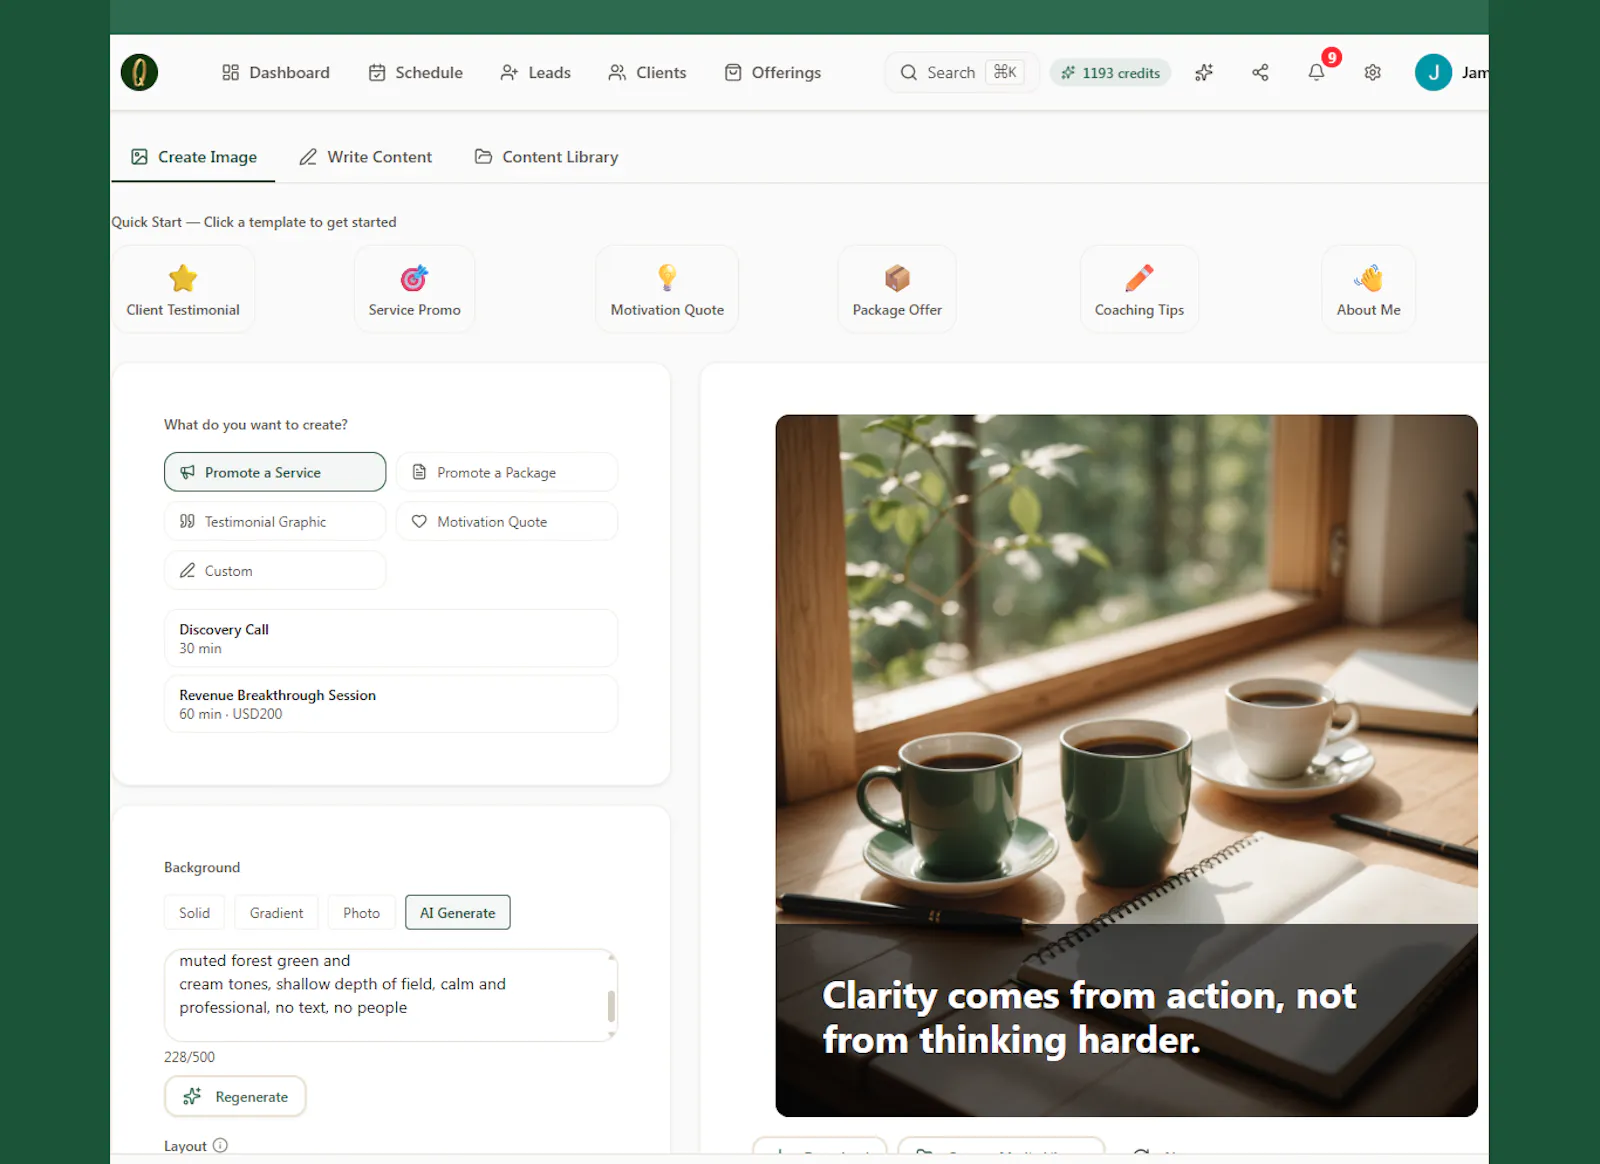Viewport: 1600px width, 1164px height.
Task: Click the 228/500 character count
Action: tap(189, 1057)
